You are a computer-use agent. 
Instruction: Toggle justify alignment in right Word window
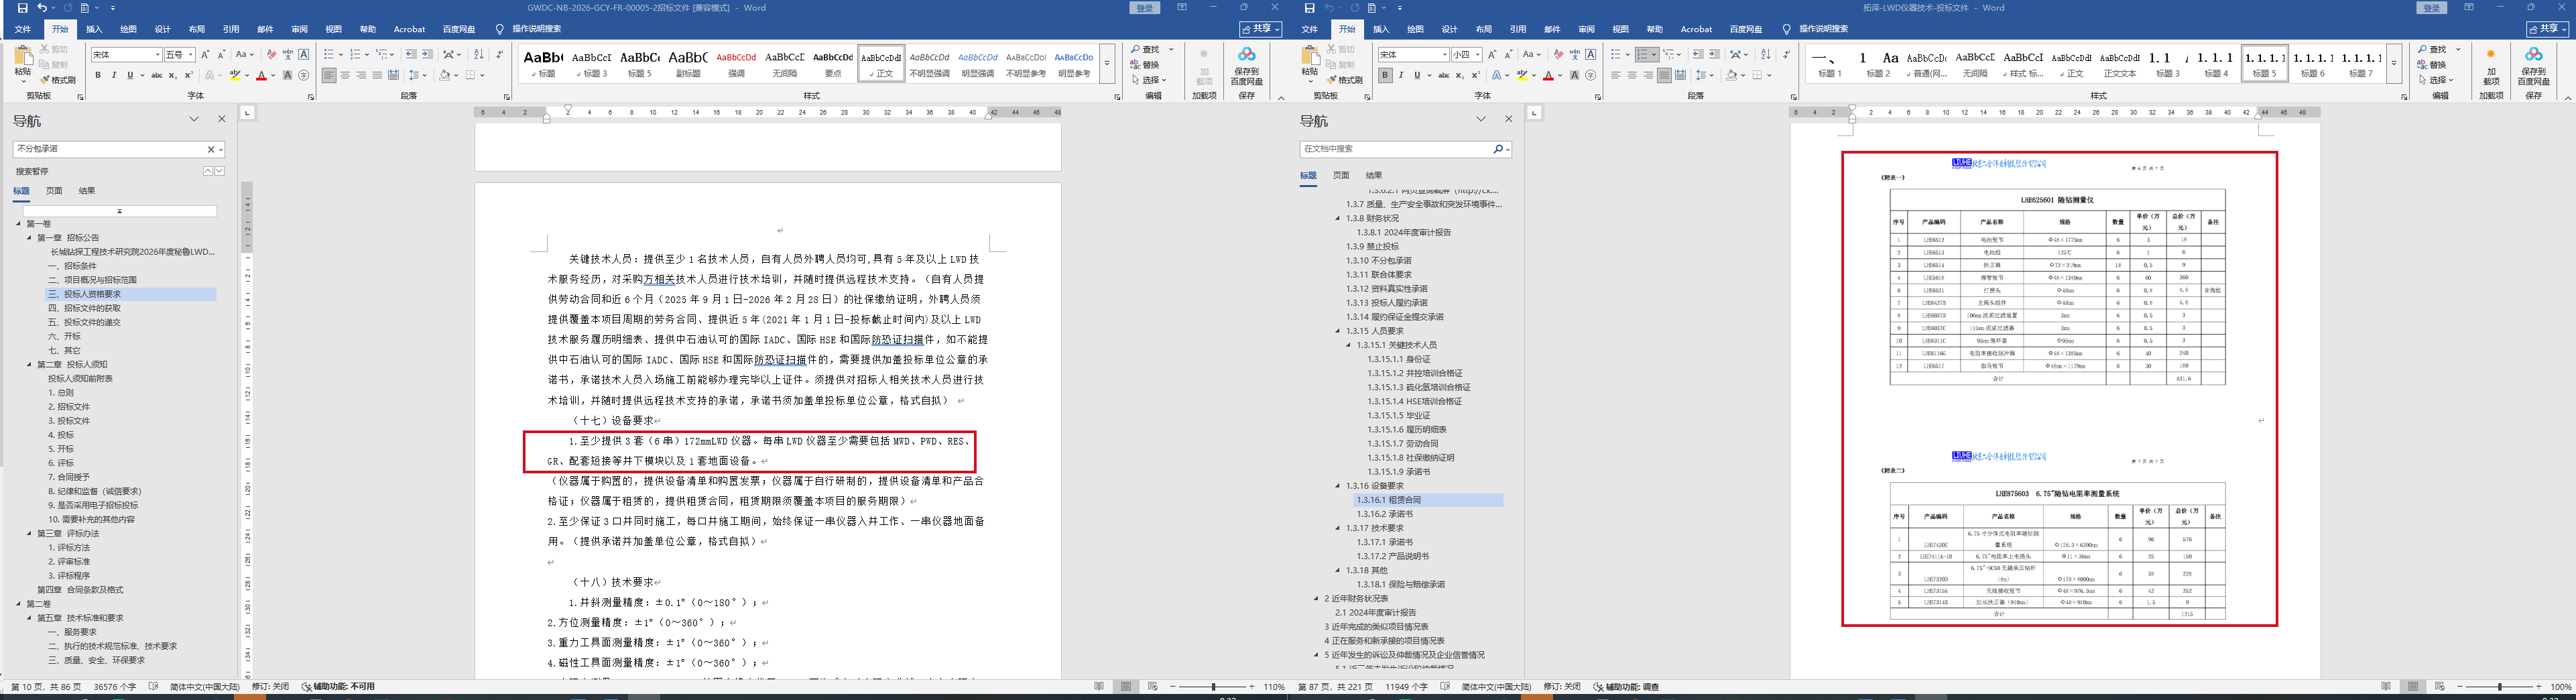[x=1664, y=75]
